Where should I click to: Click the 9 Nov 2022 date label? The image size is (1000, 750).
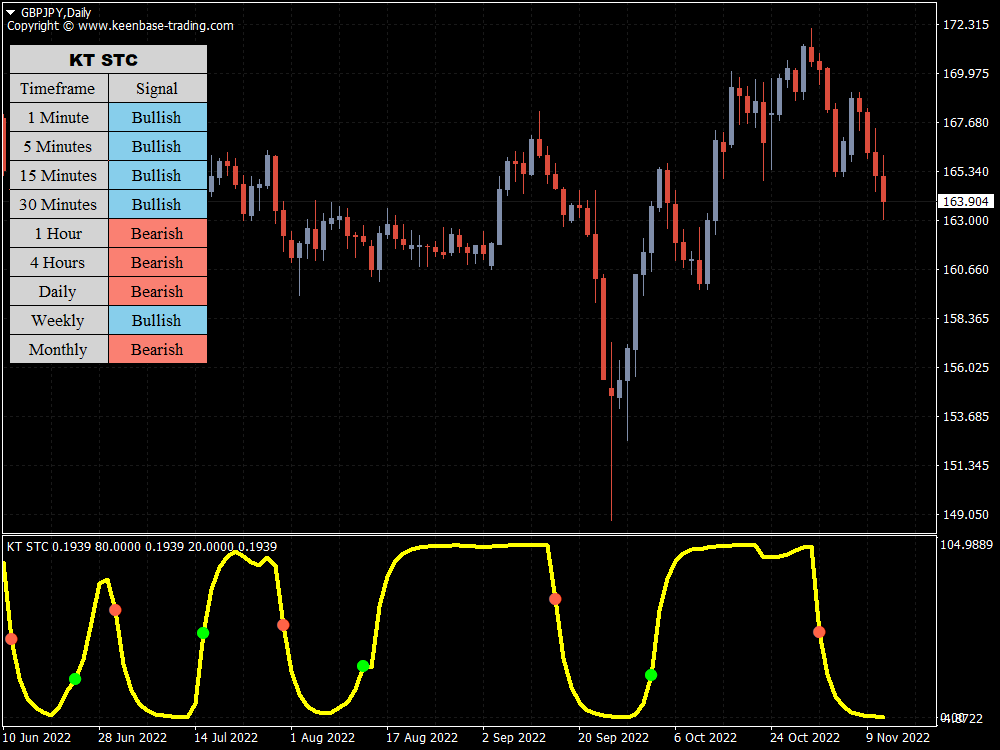[898, 738]
